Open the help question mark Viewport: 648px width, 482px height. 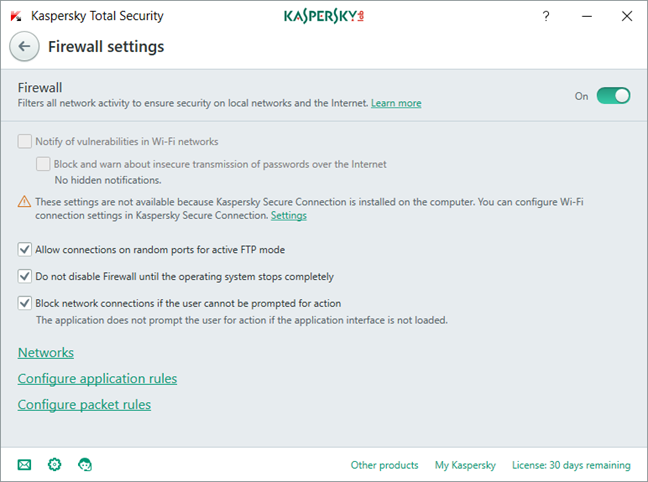click(x=546, y=16)
